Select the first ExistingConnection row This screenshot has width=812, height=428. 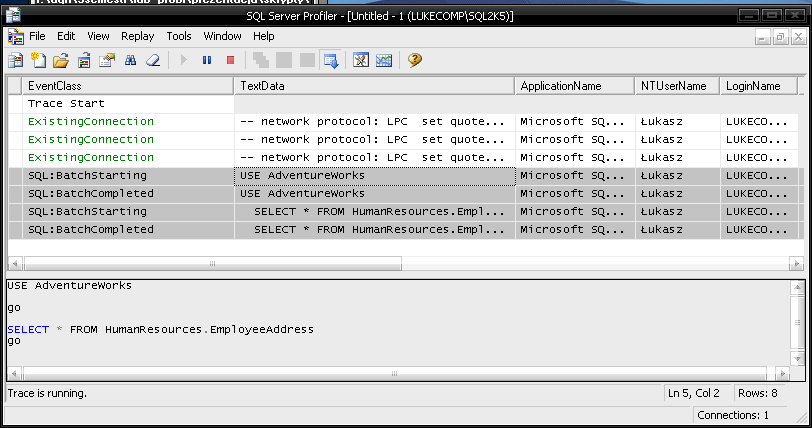click(404, 122)
